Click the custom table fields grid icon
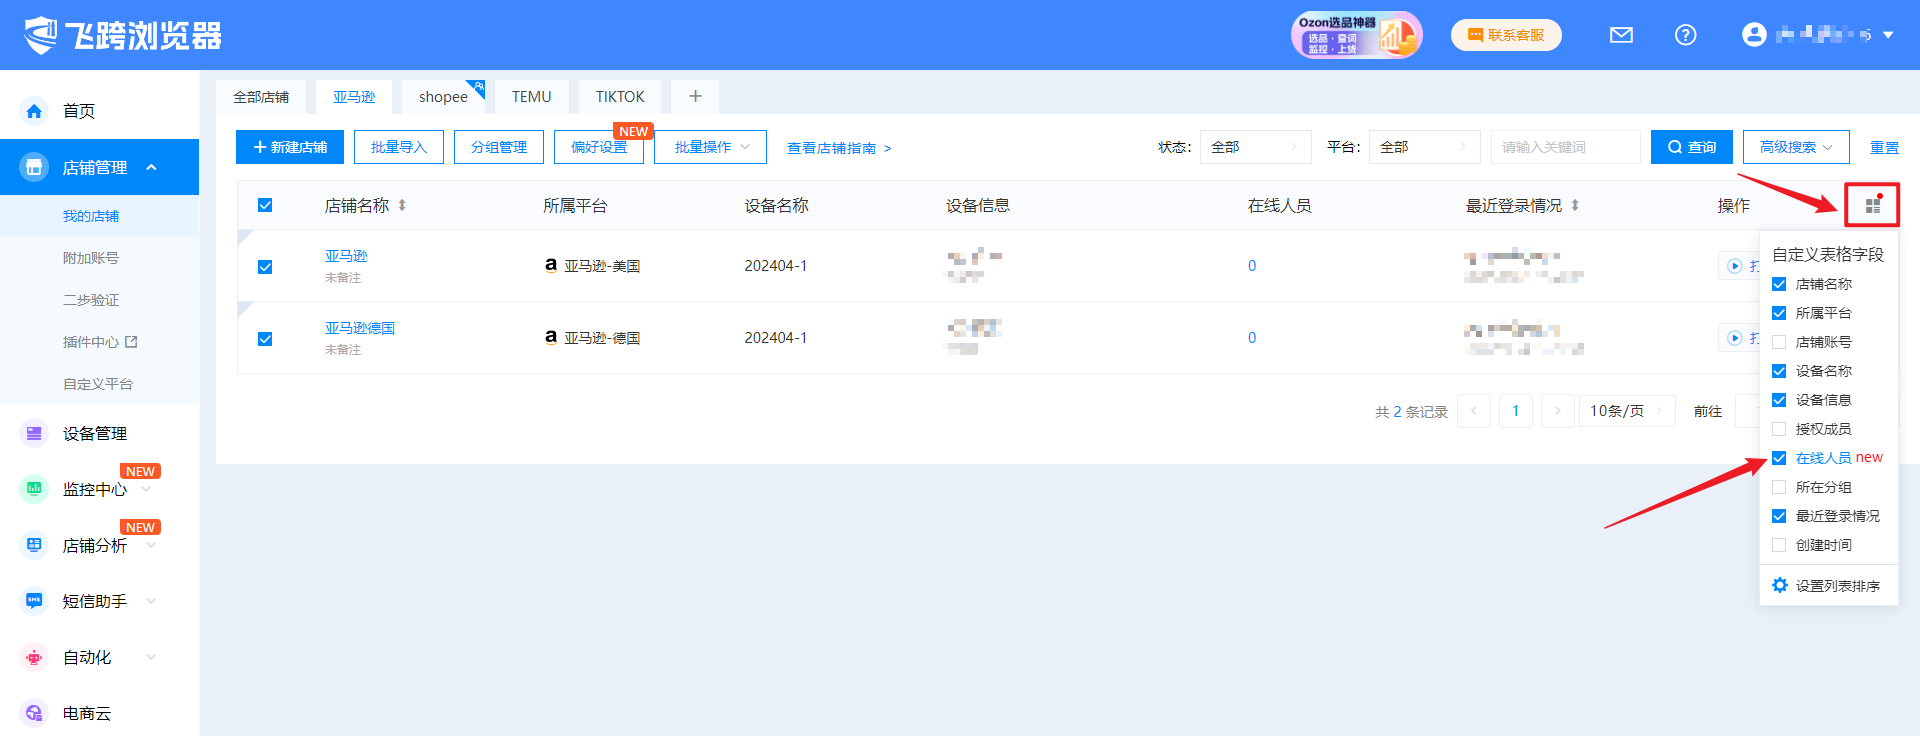 1872,205
